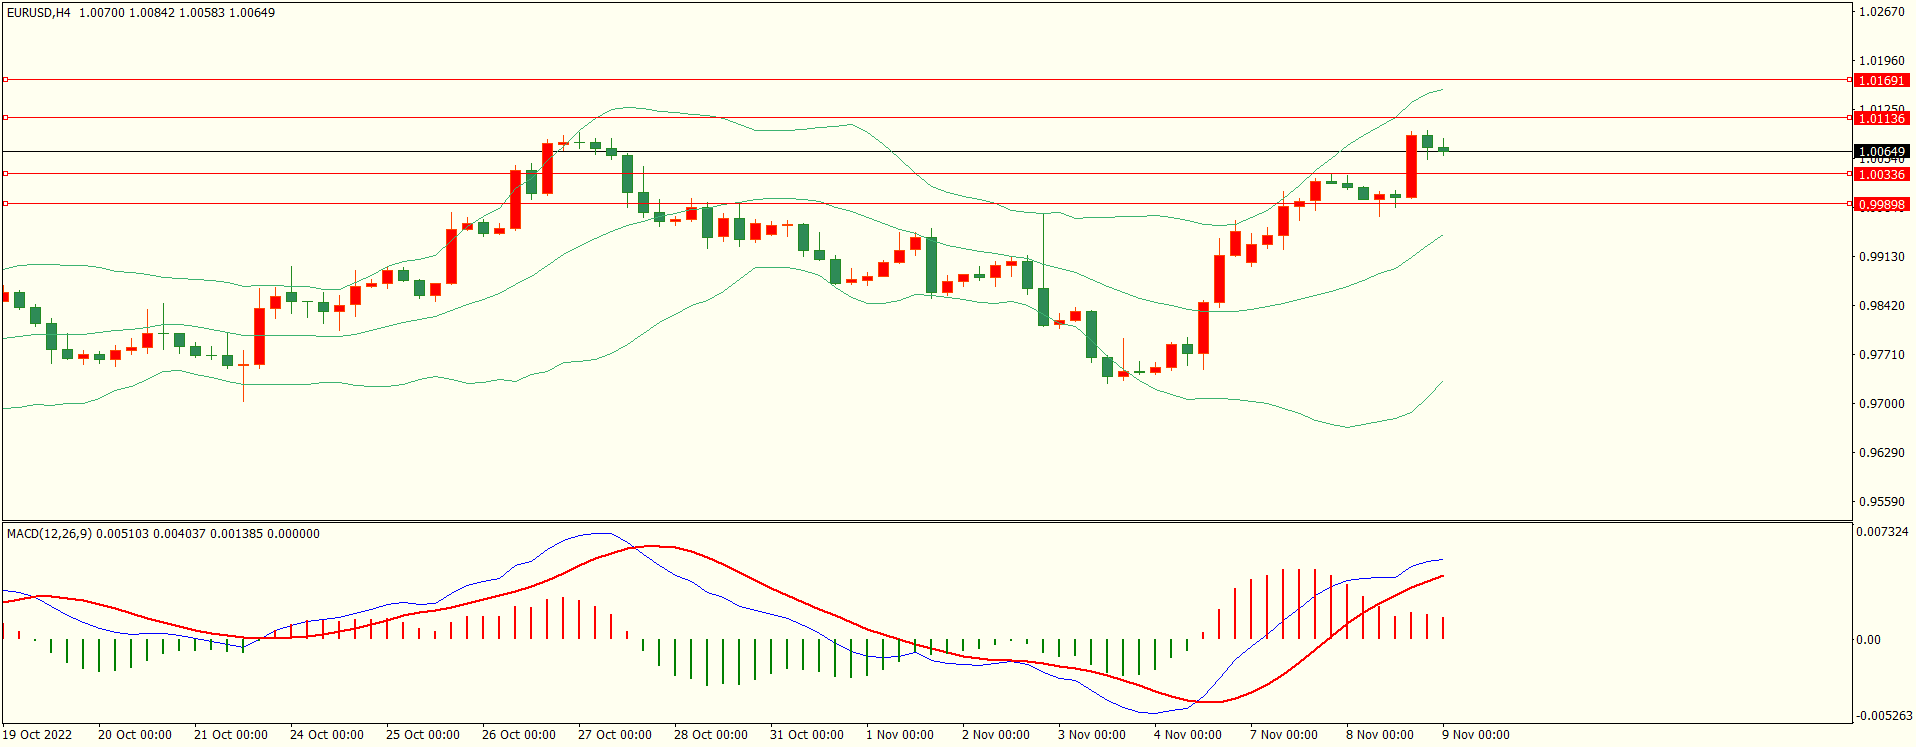Click the MACD scale 0.00 zero label
1916x747 pixels.
coord(1868,640)
